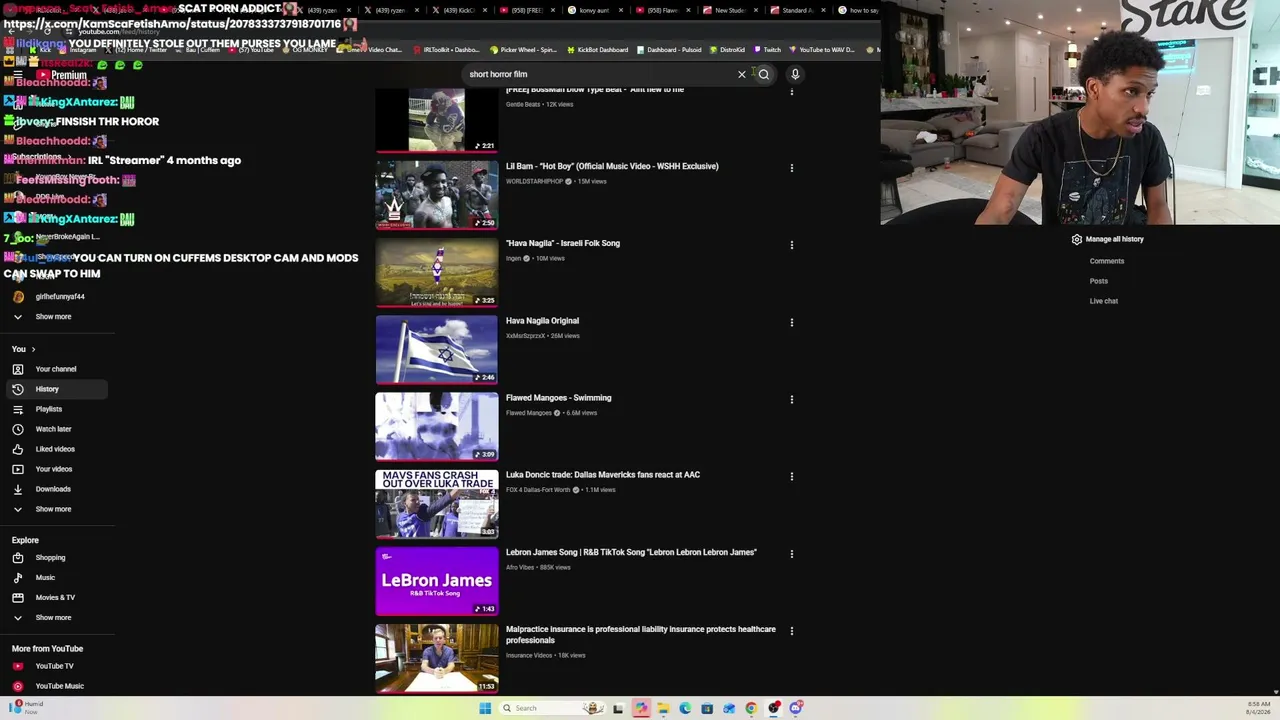Image resolution: width=1280 pixels, height=720 pixels.
Task: Start voice search with the microphone icon
Action: coord(795,74)
